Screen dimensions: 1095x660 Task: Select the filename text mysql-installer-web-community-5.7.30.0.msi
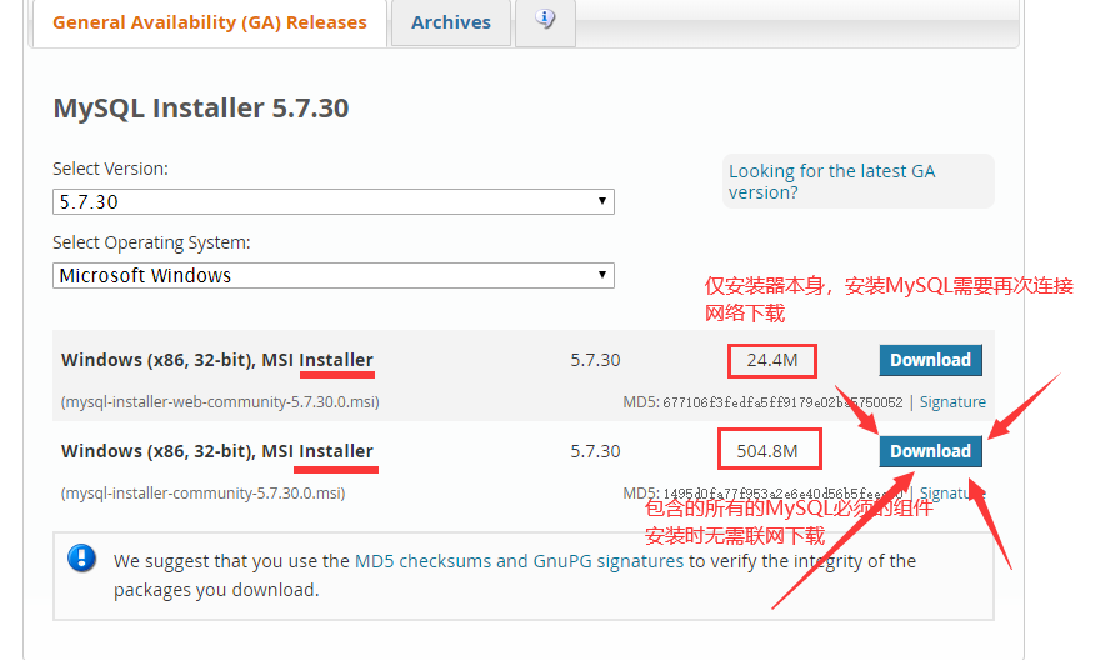pyautogui.click(x=220, y=402)
